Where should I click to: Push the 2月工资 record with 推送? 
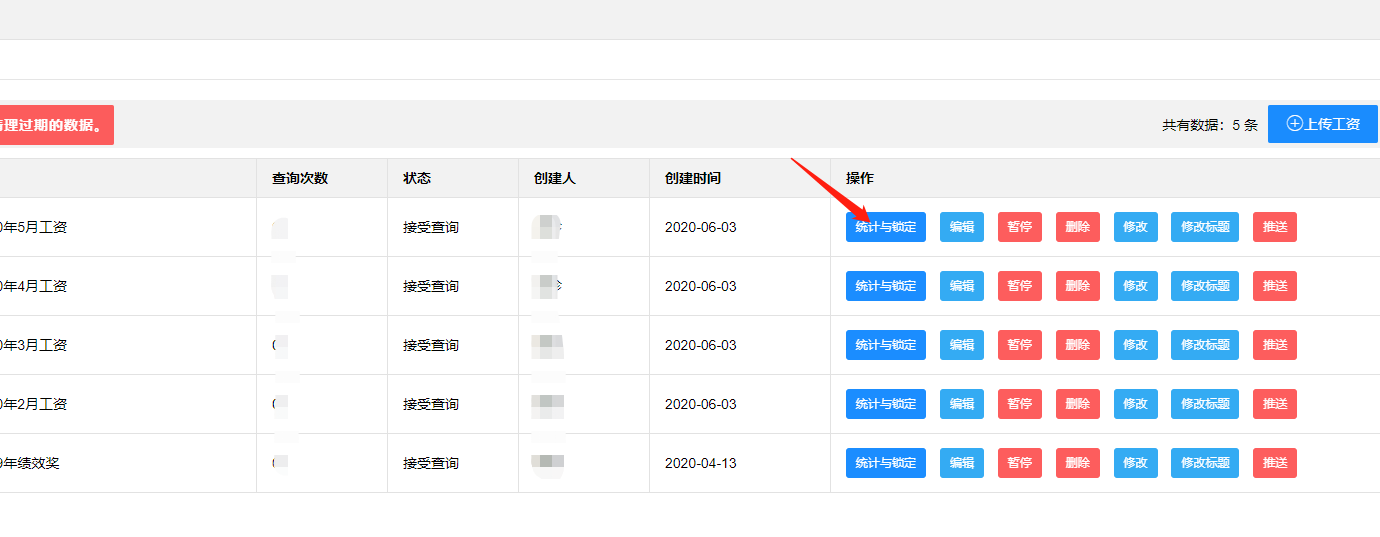coord(1274,404)
